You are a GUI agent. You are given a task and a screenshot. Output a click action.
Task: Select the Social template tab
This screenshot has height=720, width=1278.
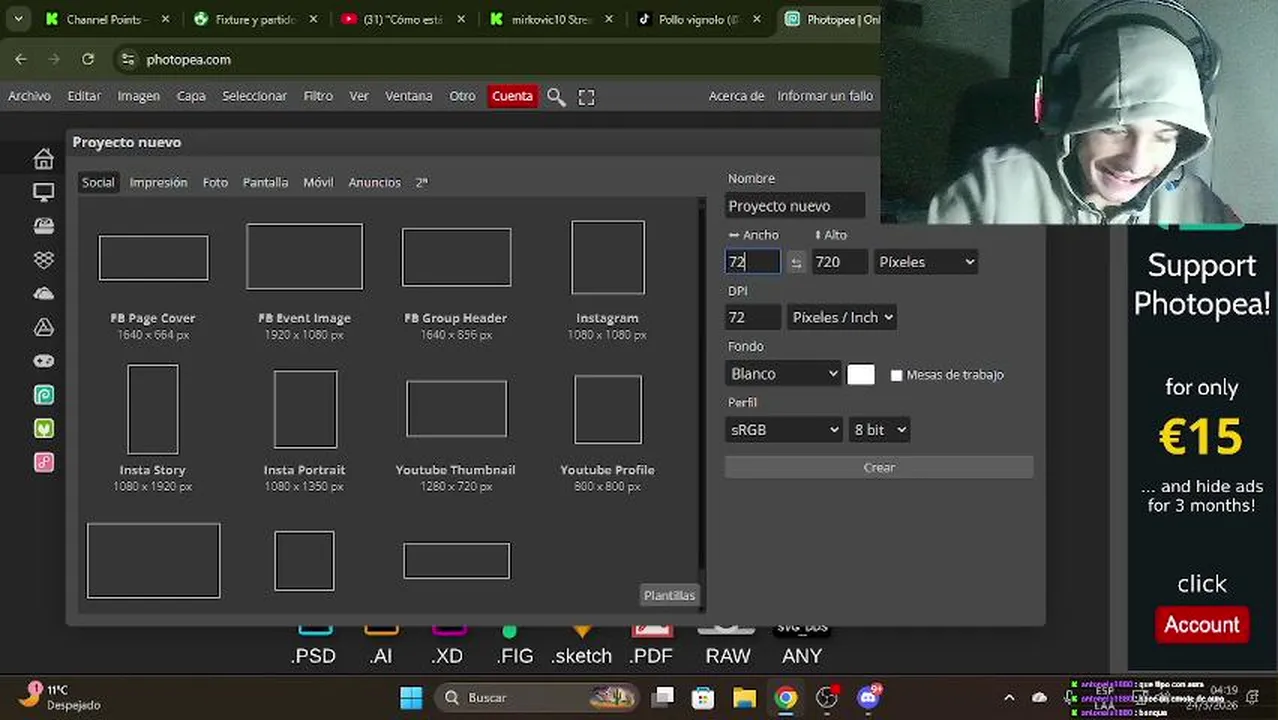[98, 182]
